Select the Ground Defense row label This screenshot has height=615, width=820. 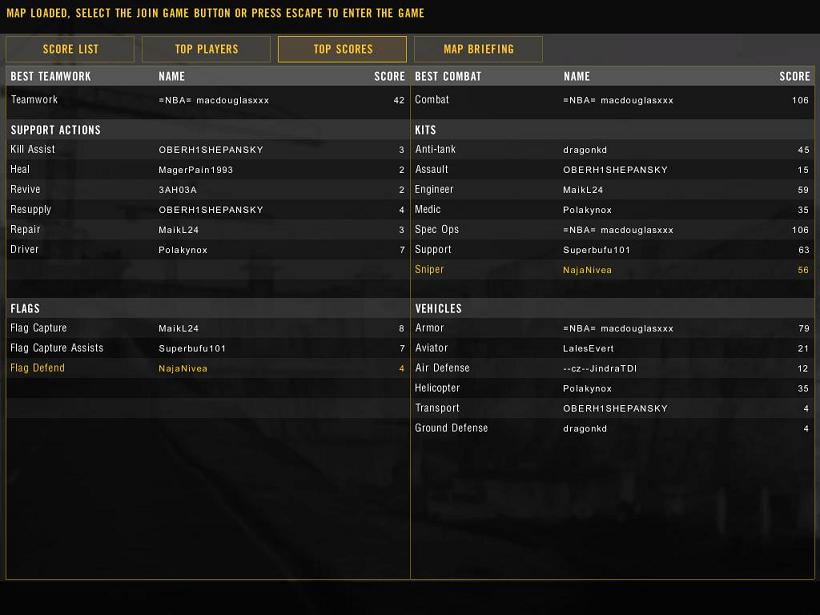tap(451, 428)
